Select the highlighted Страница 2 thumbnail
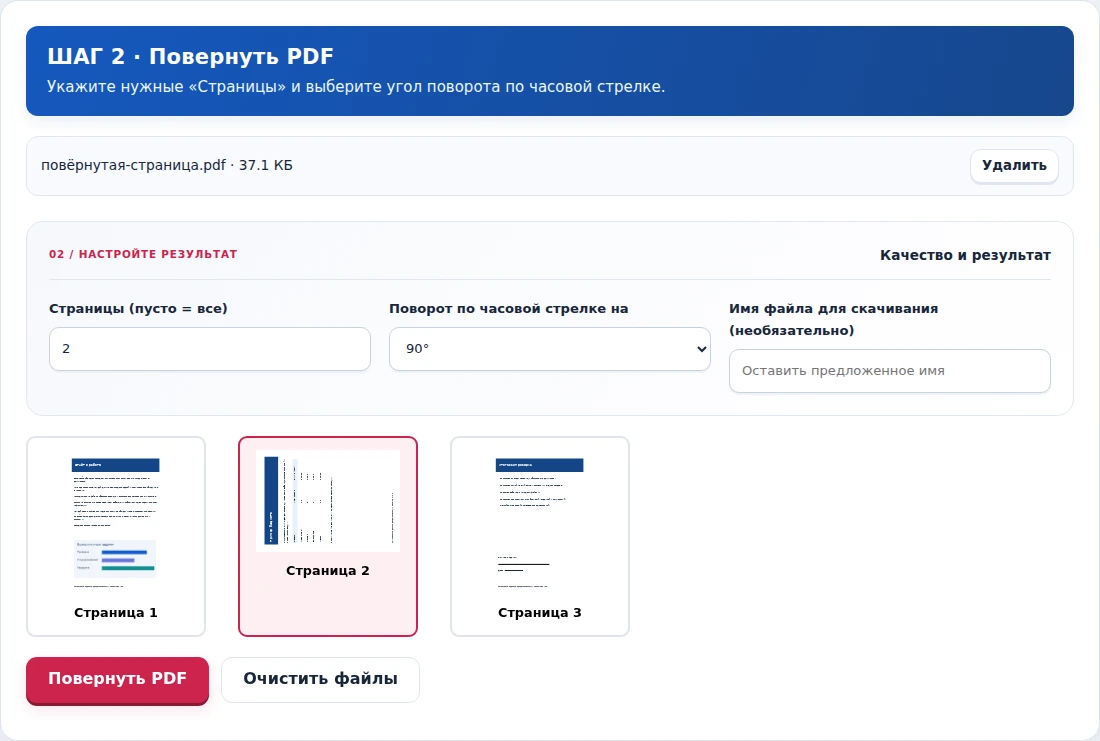1100x741 pixels. [x=328, y=537]
